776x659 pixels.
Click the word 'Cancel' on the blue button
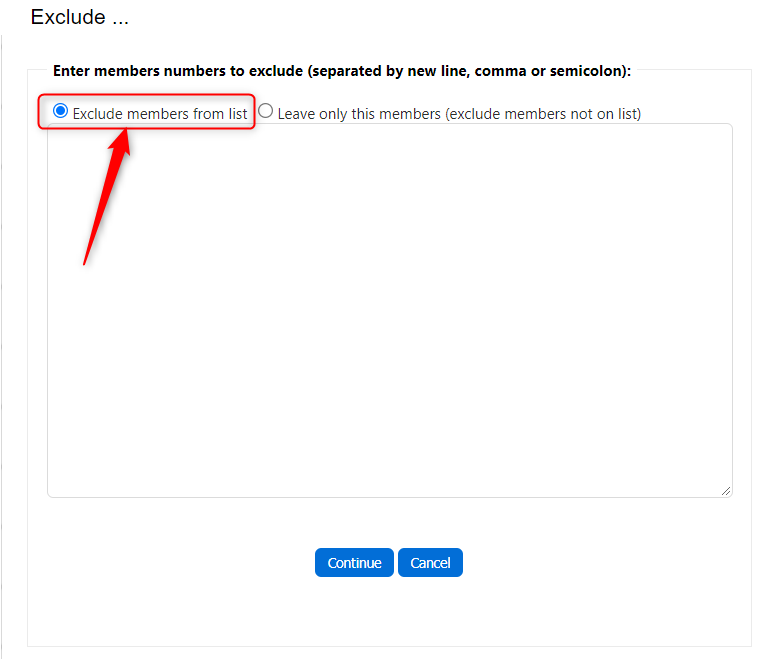click(430, 563)
